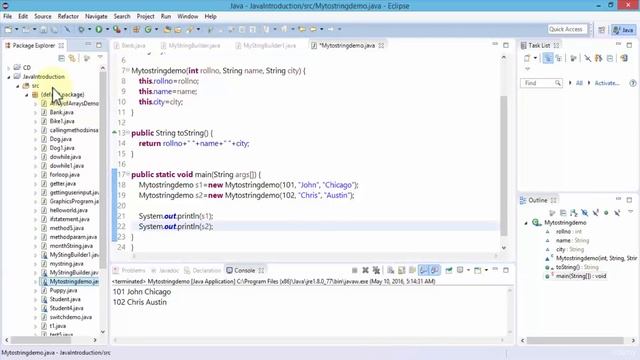
Task: Toggle Link with Editor in Package Explorer
Action: tap(72, 58)
